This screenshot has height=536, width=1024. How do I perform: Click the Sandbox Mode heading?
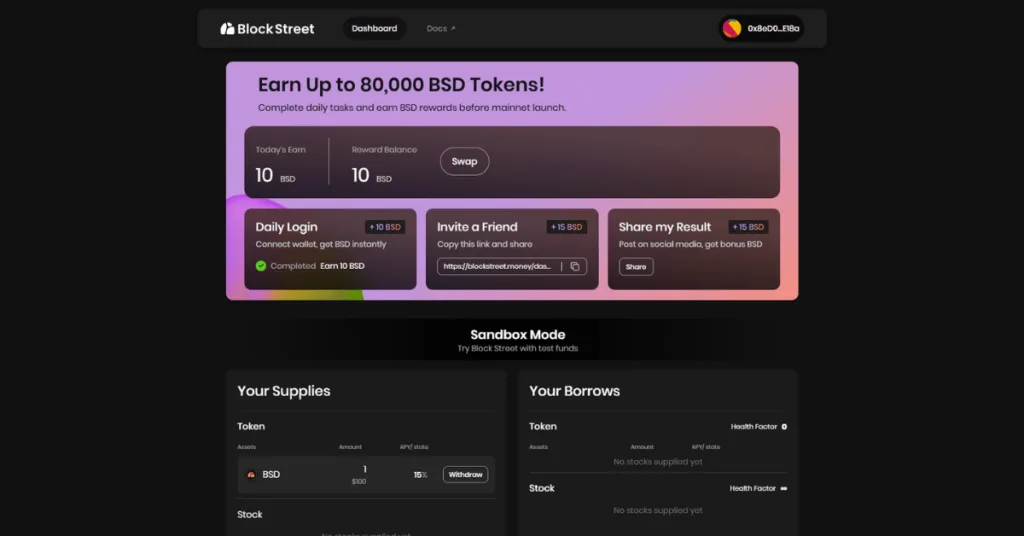[518, 334]
